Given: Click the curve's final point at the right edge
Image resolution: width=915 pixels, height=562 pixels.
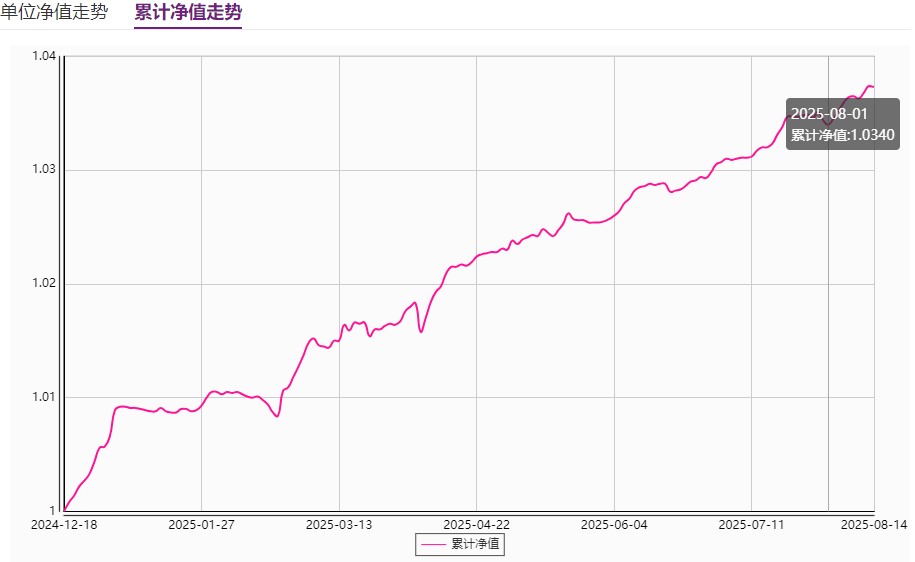Looking at the screenshot, I should (x=873, y=87).
